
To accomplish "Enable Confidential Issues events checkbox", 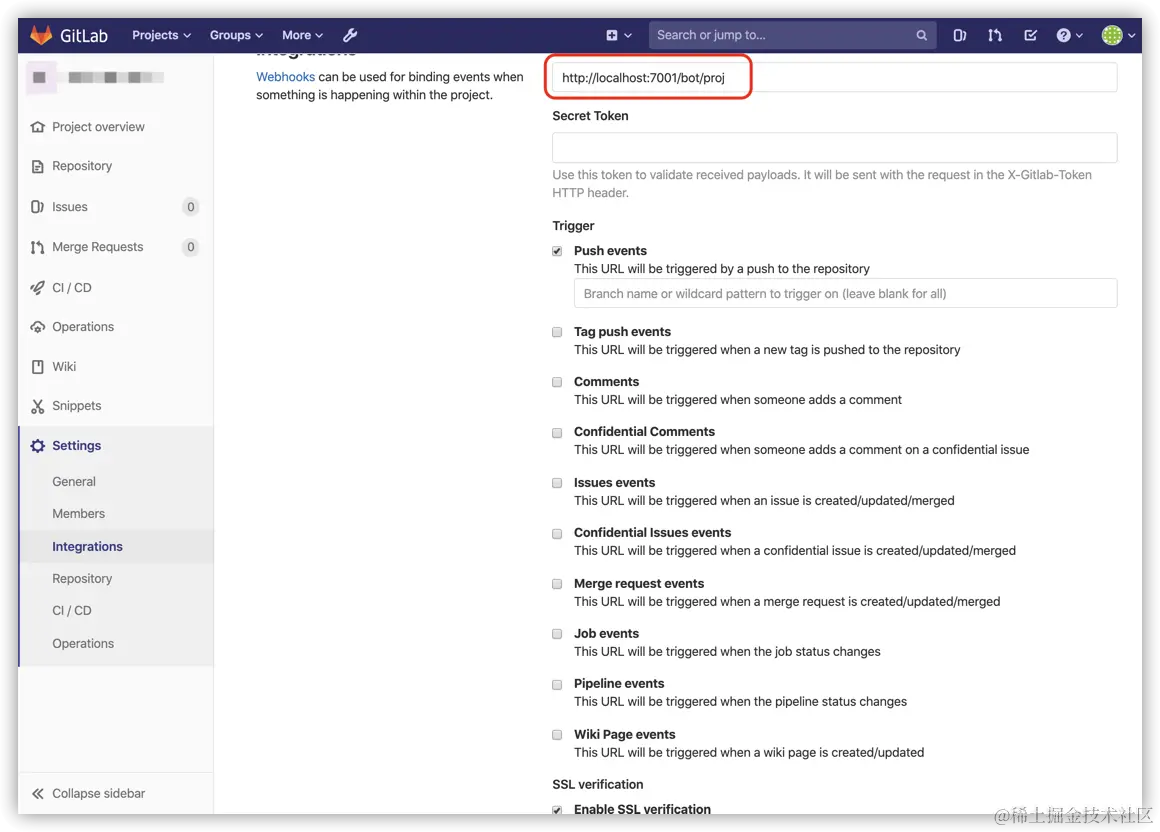I will 557,533.
